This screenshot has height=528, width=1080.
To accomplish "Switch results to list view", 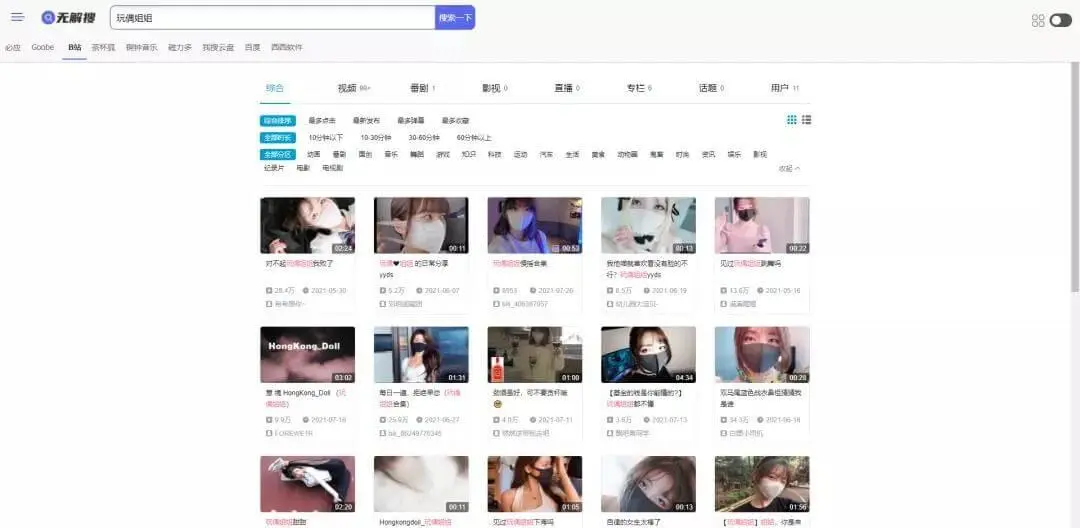I will coord(807,120).
